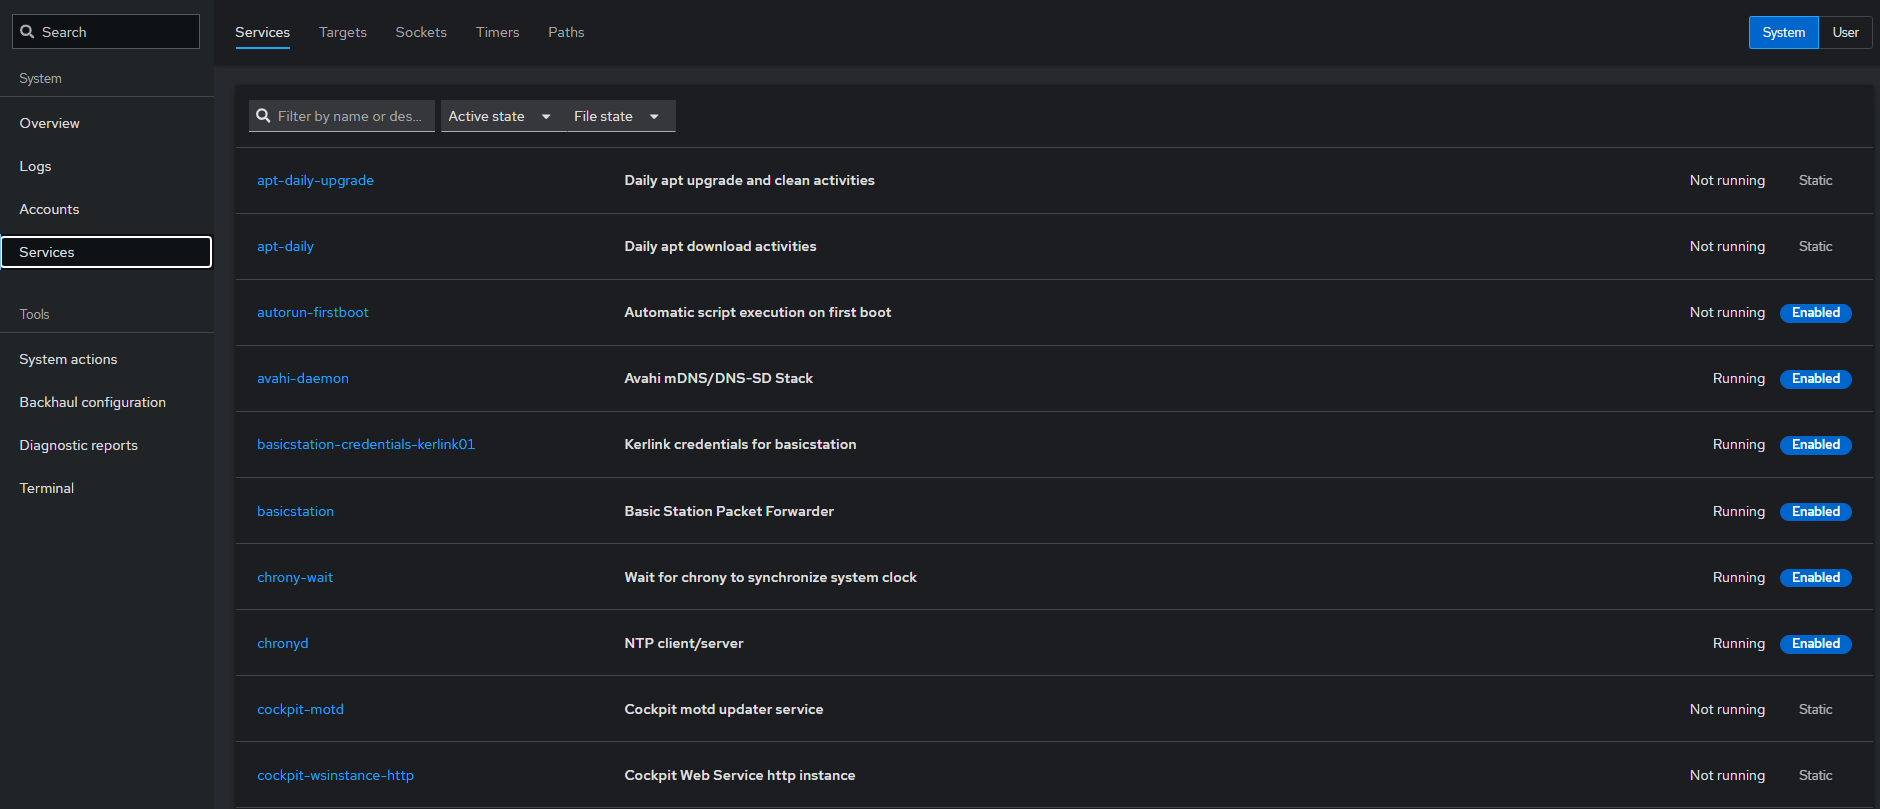Open the cockpit-motd service
The height and width of the screenshot is (809, 1880).
click(x=300, y=709)
